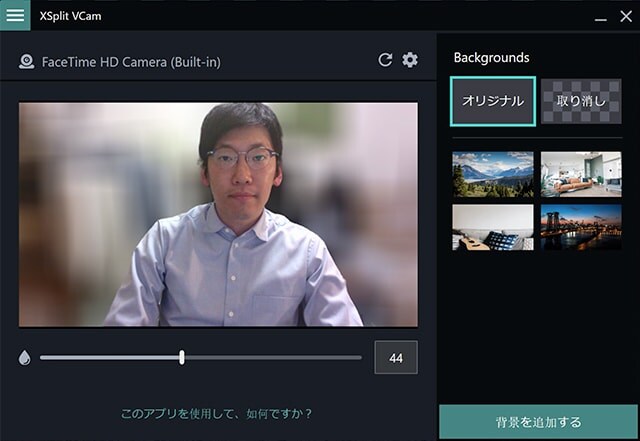Click the camera preview video
Viewport: 640px width, 441px height.
pyautogui.click(x=218, y=214)
